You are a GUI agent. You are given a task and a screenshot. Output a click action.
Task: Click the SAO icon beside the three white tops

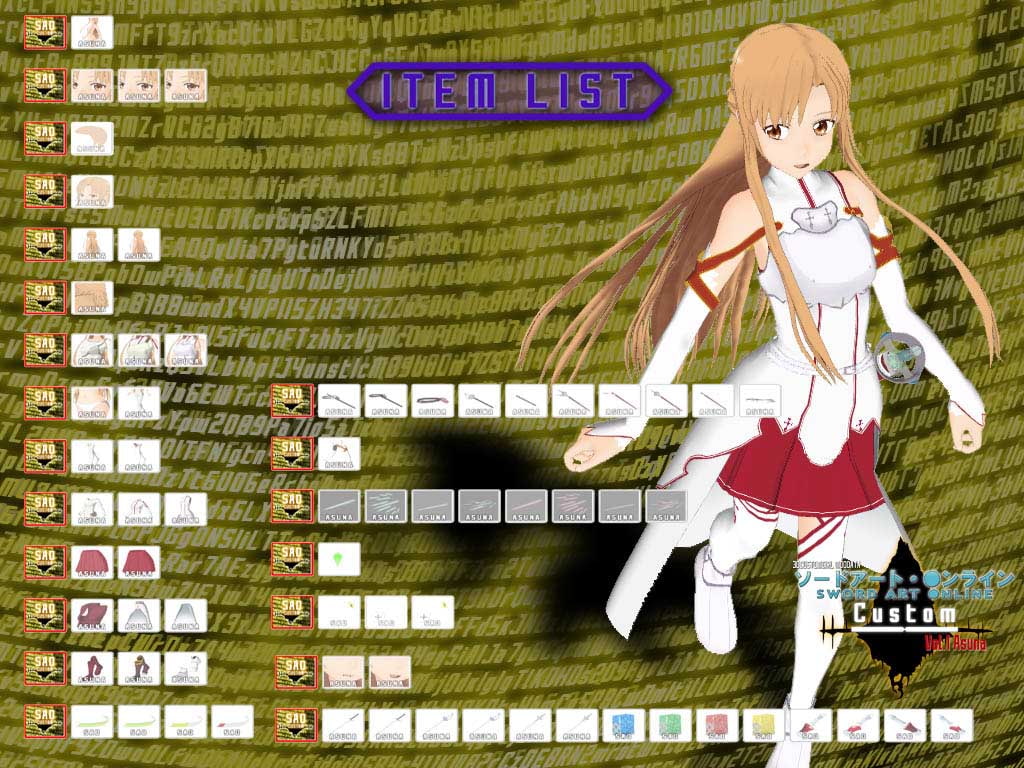(x=45, y=351)
